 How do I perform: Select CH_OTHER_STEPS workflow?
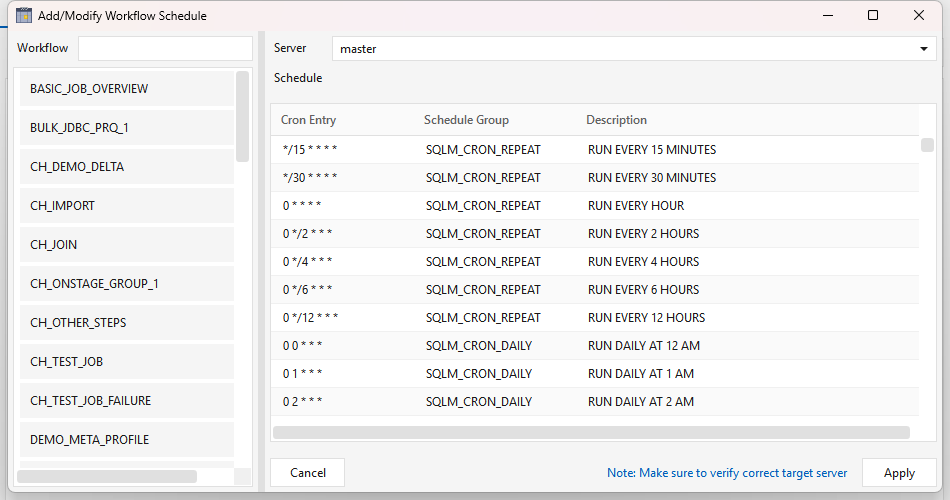click(127, 322)
